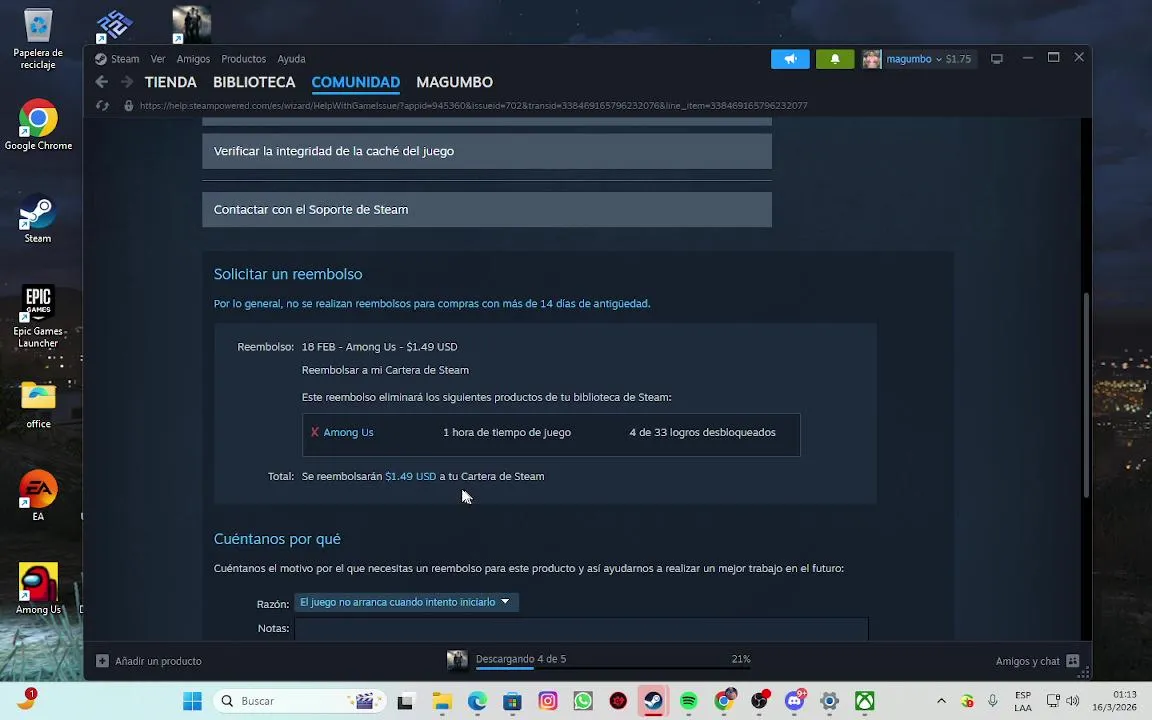Switch to the MAGUMBO tab
Screen dimensions: 1152x720
[x=454, y=82]
